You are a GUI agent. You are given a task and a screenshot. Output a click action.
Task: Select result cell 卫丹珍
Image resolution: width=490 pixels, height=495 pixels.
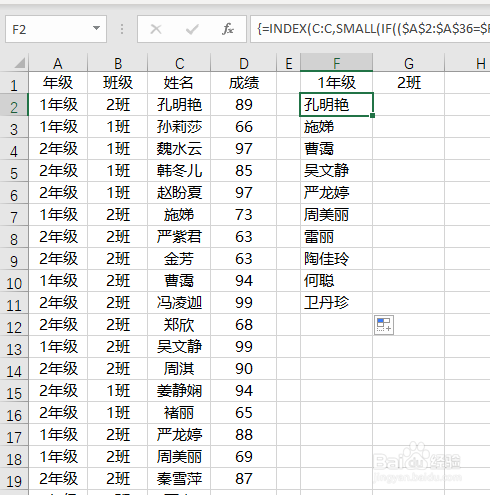tap(336, 303)
